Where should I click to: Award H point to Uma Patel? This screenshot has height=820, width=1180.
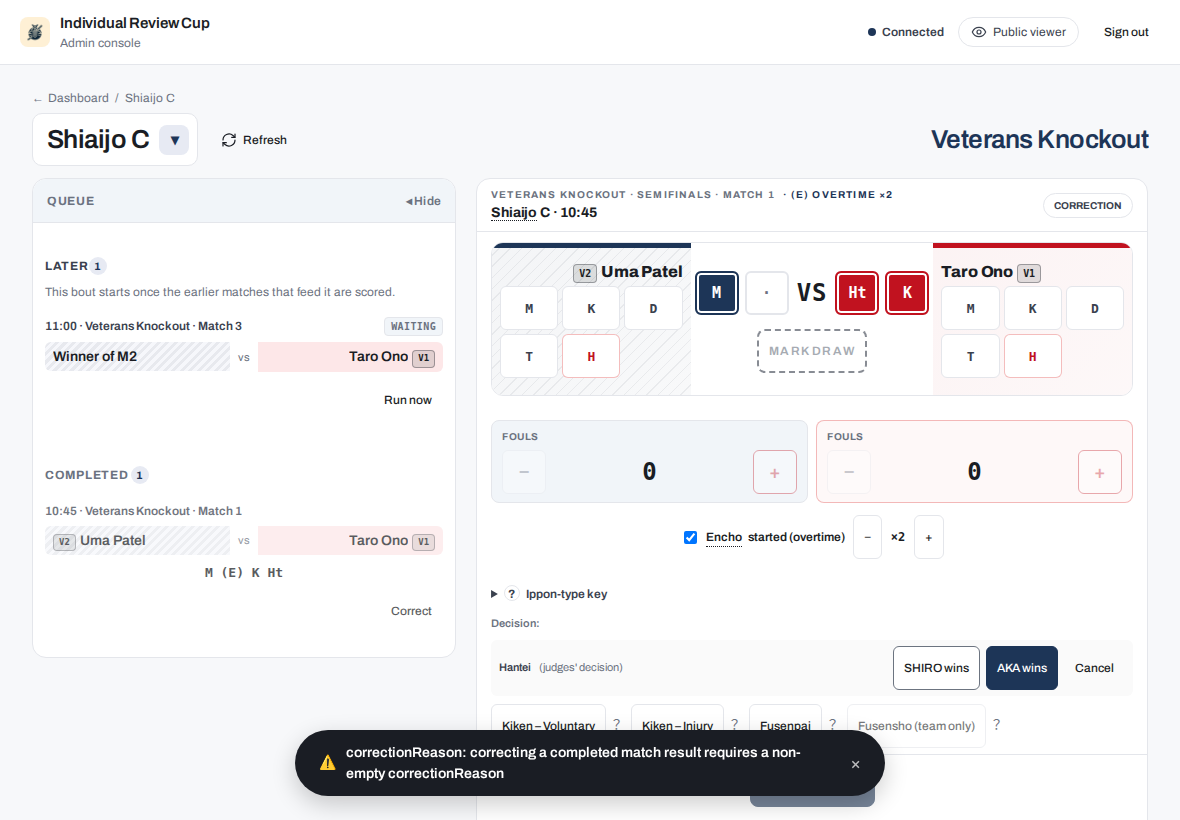[x=592, y=357]
